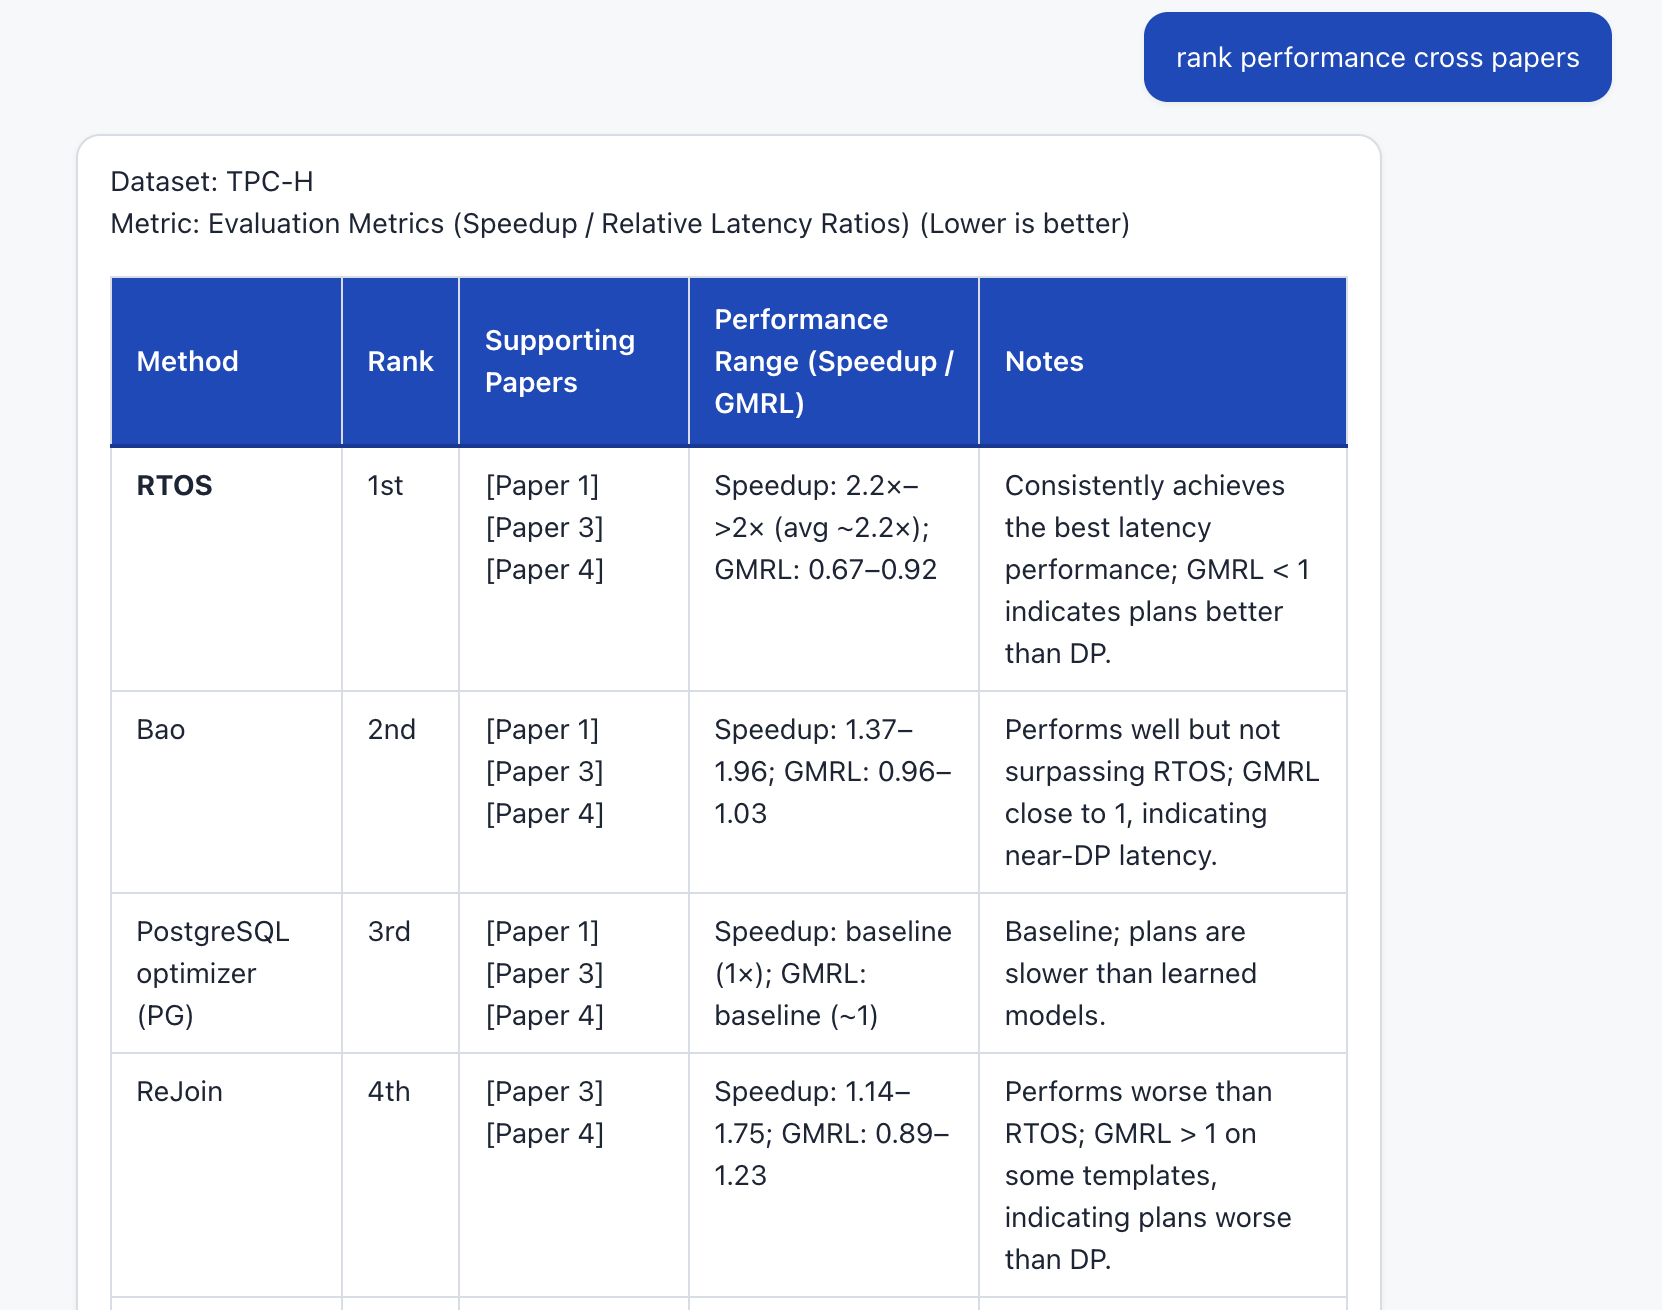Click the Dataset: TPC-H label
The image size is (1662, 1310).
coord(211,181)
